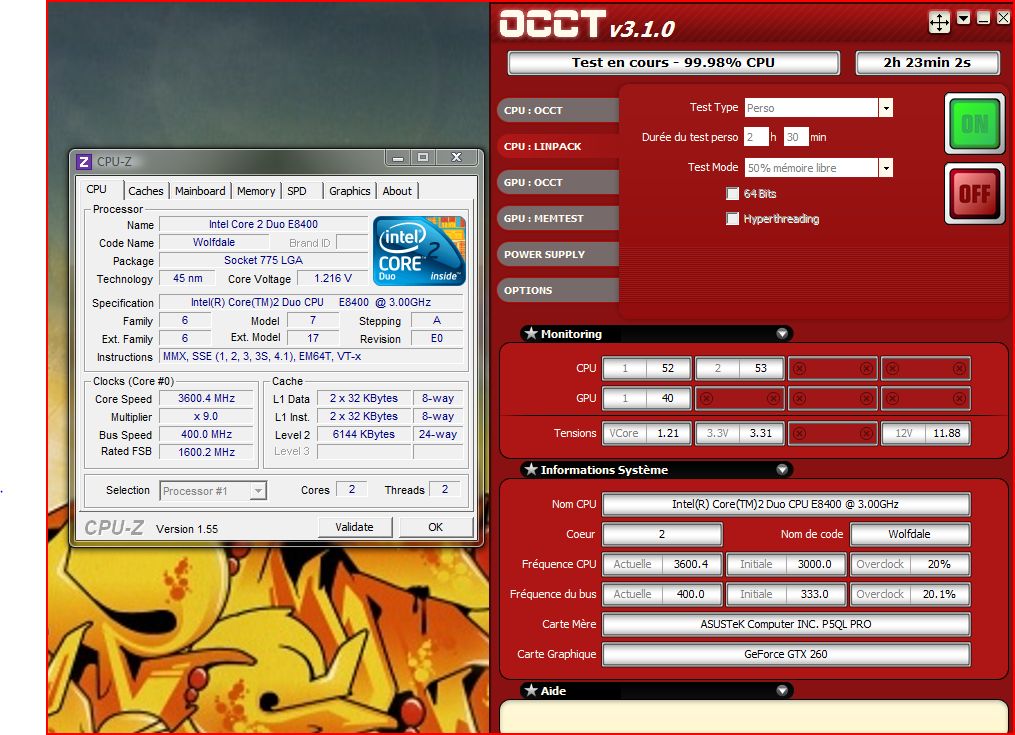Screen dimensions: 1015x735
Task: Click the Validate button in CPU-Z
Action: click(x=354, y=527)
